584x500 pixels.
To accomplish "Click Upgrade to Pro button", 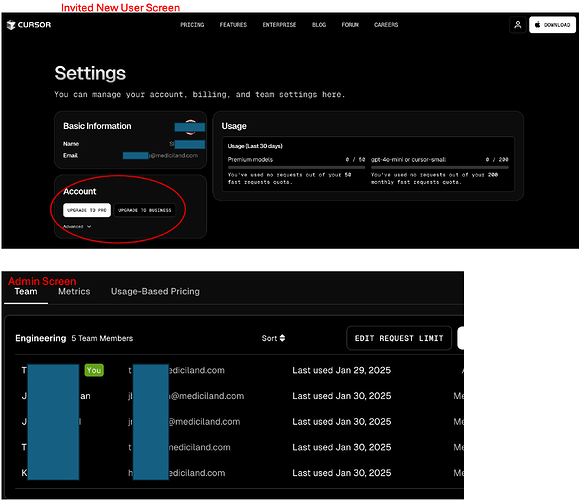I will (x=87, y=210).
